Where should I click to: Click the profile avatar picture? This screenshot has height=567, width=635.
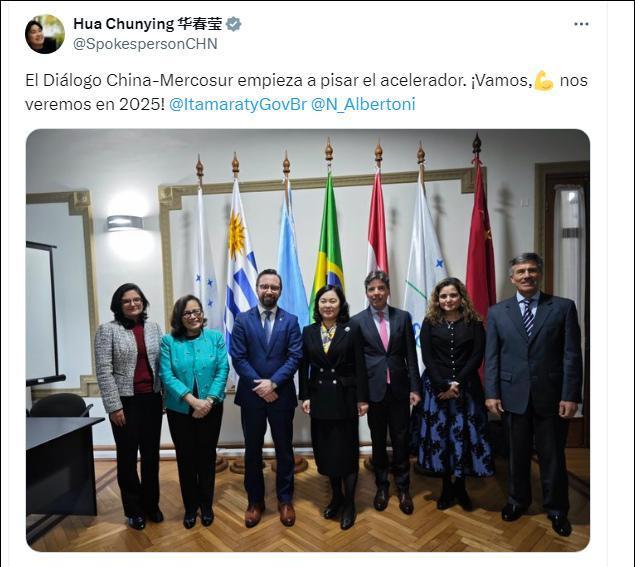point(45,34)
